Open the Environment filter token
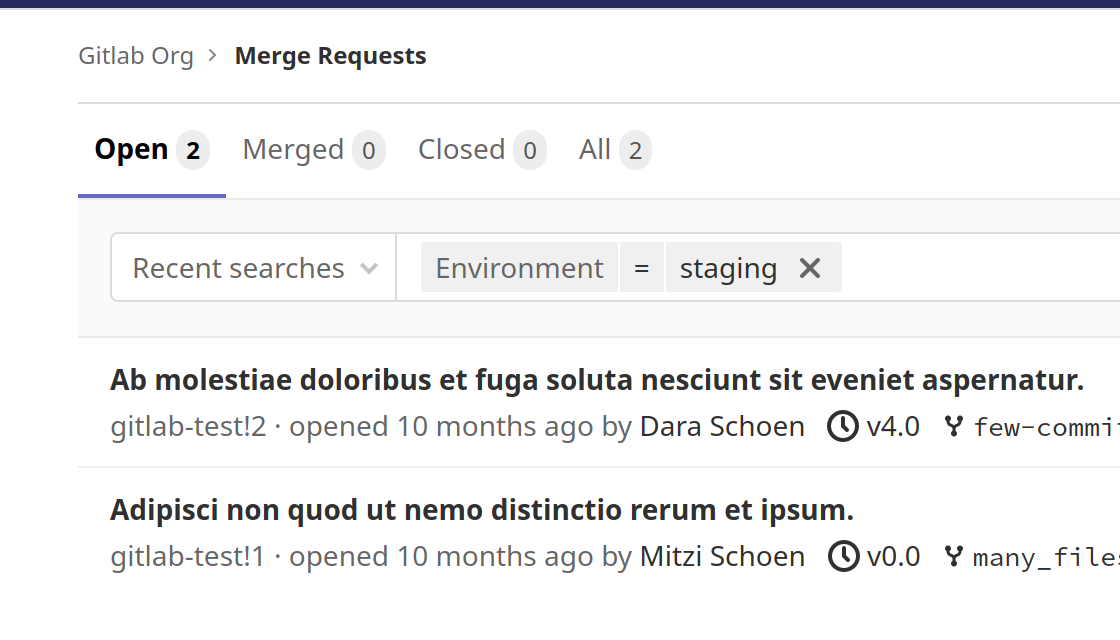This screenshot has height=640, width=1120. [x=519, y=267]
